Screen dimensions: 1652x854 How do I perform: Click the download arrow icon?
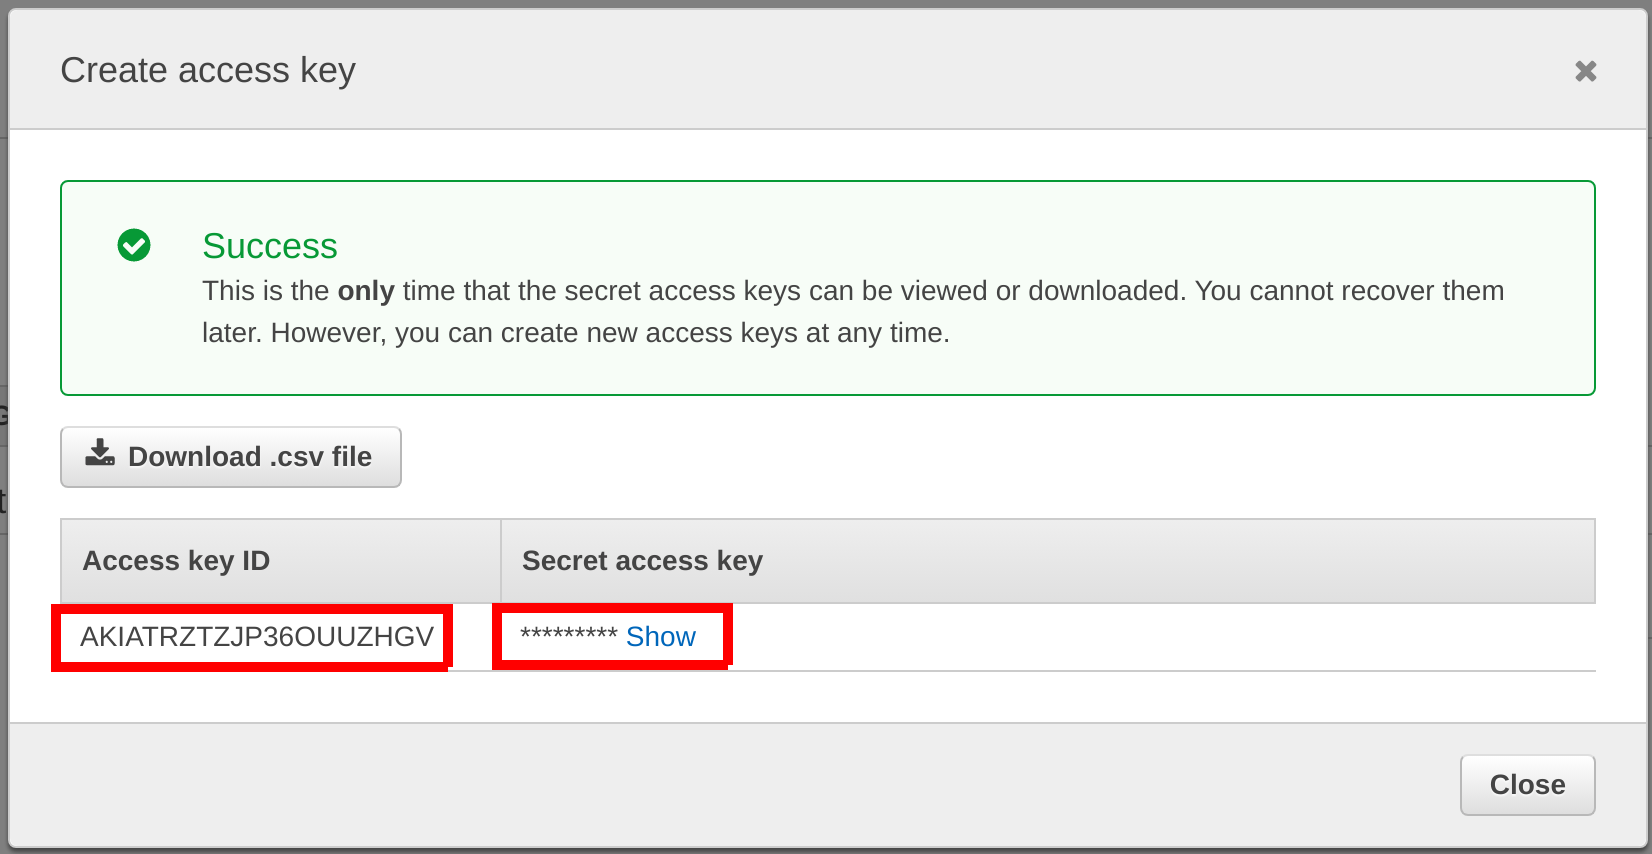coord(99,454)
